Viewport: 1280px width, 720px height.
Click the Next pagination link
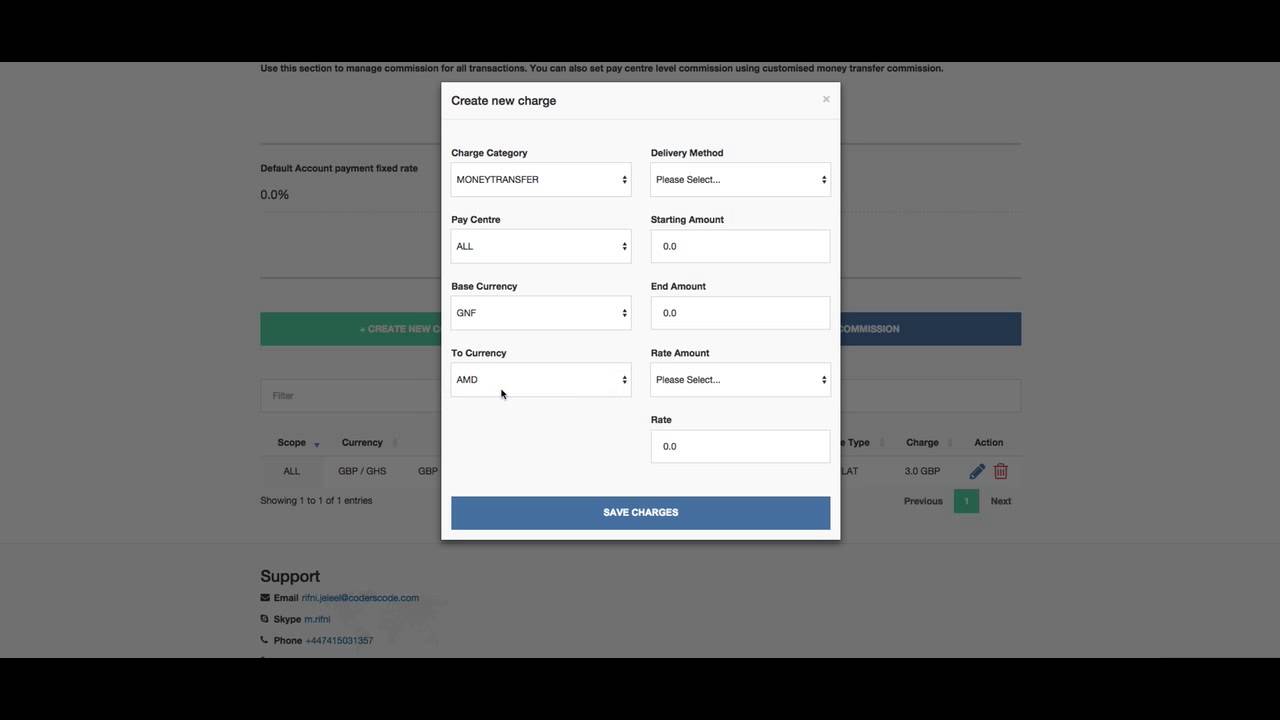[x=1001, y=501]
